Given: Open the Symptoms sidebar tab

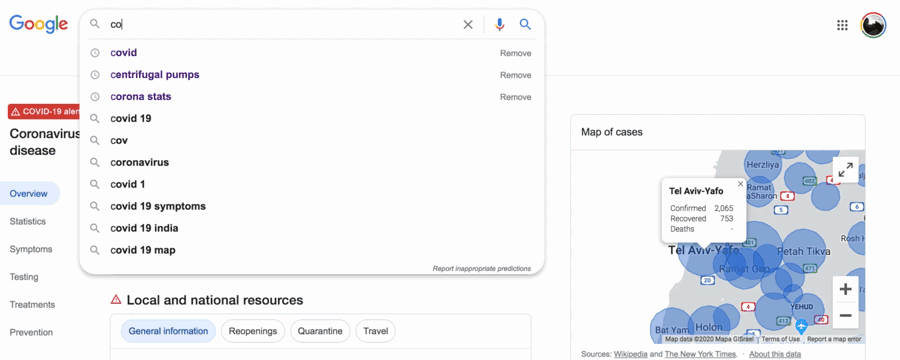Looking at the screenshot, I should point(31,249).
